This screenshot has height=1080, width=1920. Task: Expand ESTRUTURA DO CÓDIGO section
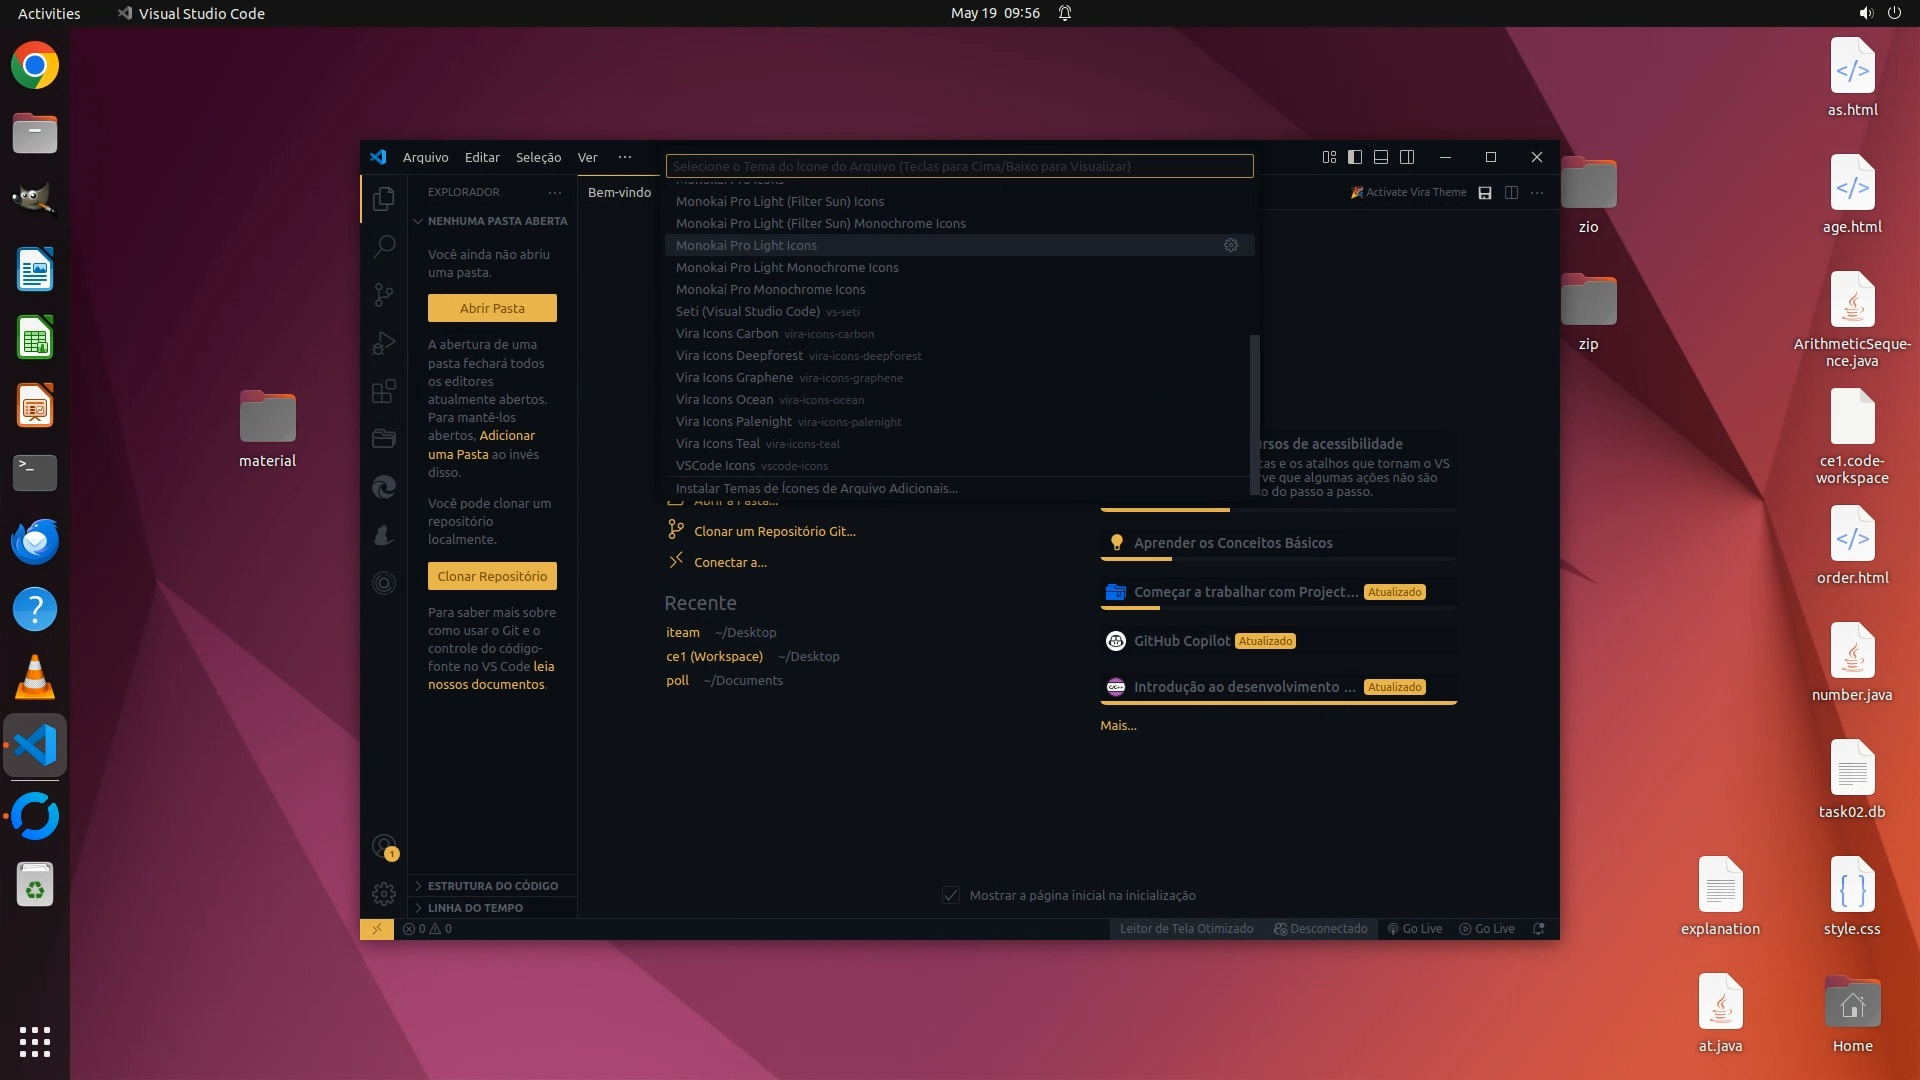click(x=492, y=886)
